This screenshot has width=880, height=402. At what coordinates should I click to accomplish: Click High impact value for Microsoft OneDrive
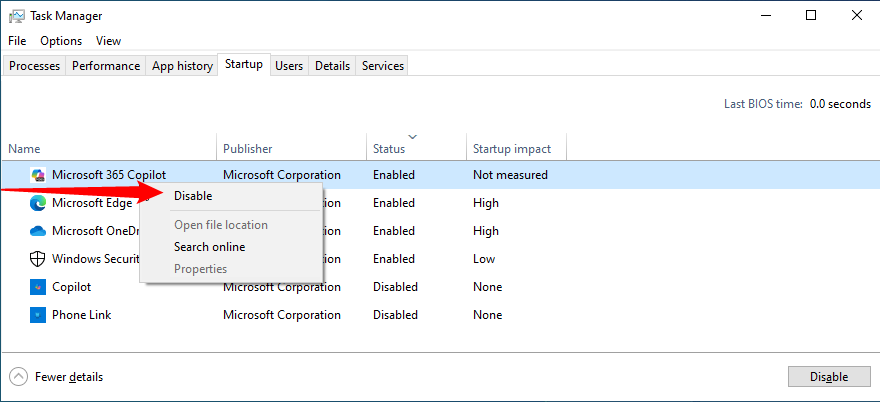pos(486,231)
